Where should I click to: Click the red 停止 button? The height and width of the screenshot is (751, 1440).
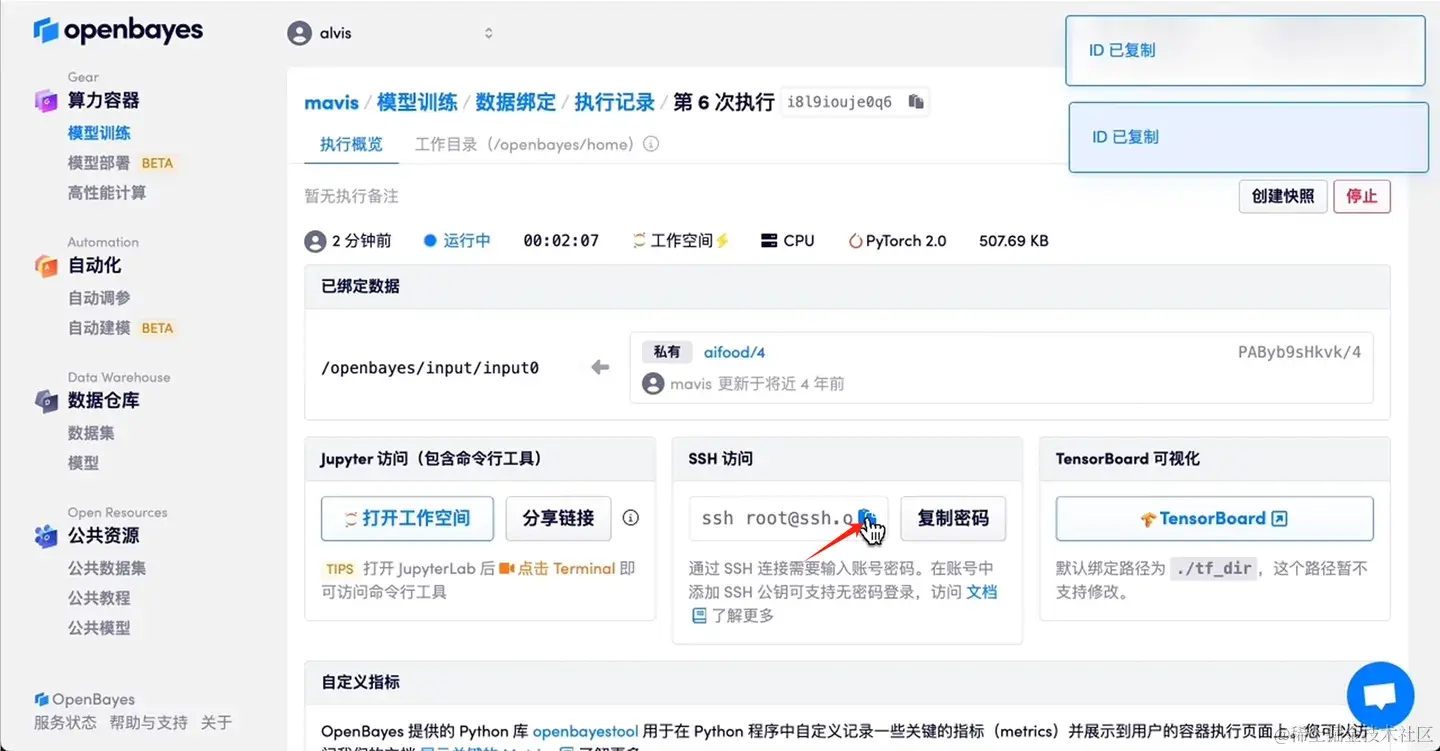[1362, 196]
